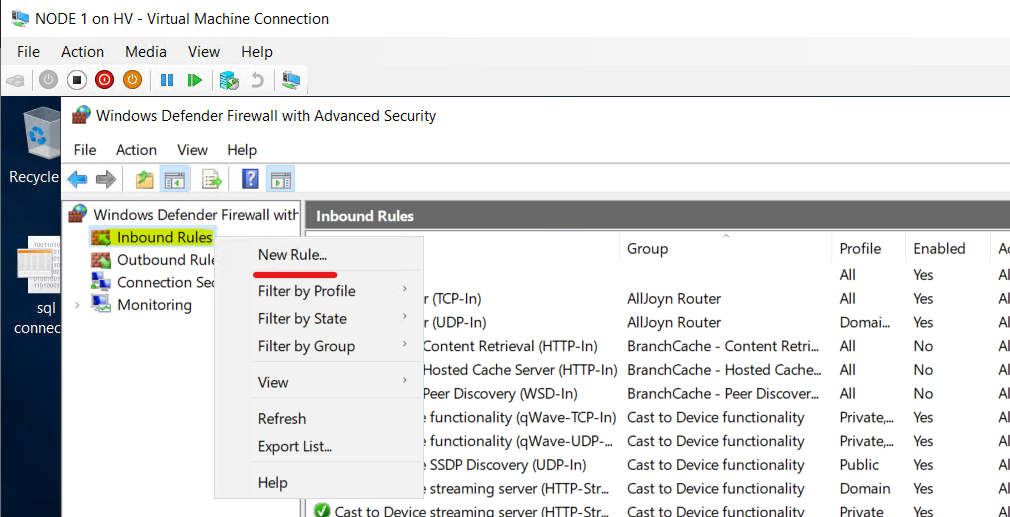Screen dimensions: 1010x517
Task: Choose Export List... from context menu
Action: click(x=318, y=446)
